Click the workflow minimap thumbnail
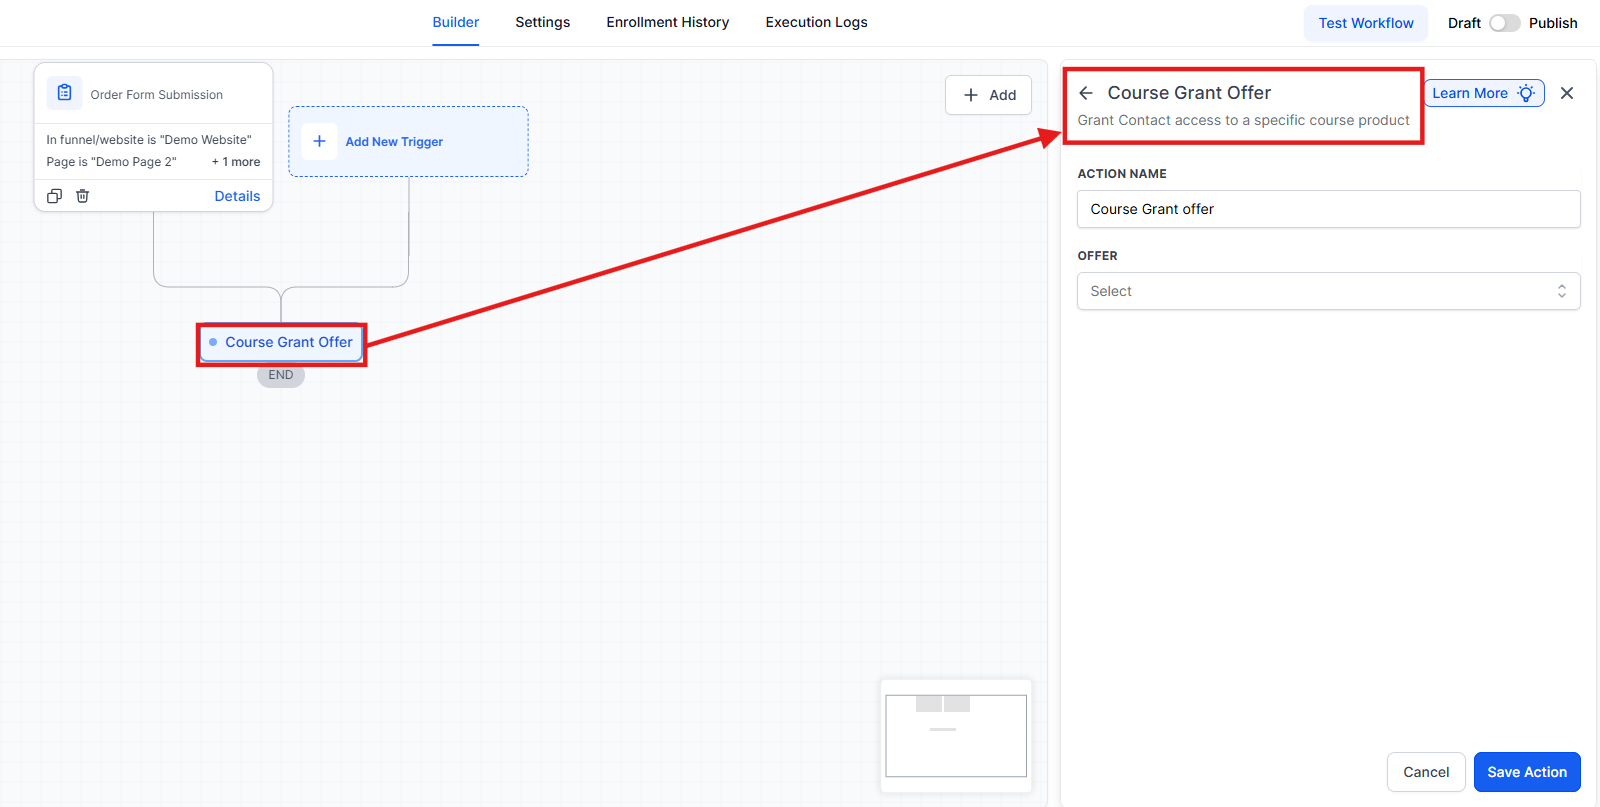 point(956,735)
